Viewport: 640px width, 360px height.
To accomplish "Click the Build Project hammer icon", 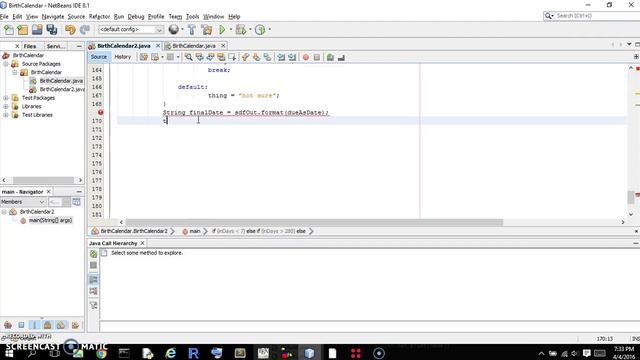I will 191,29.
